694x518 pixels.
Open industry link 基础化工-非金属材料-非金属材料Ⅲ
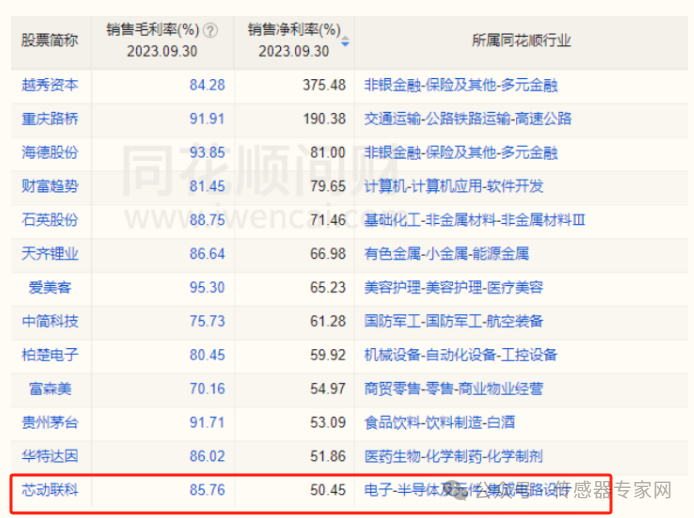pos(474,220)
